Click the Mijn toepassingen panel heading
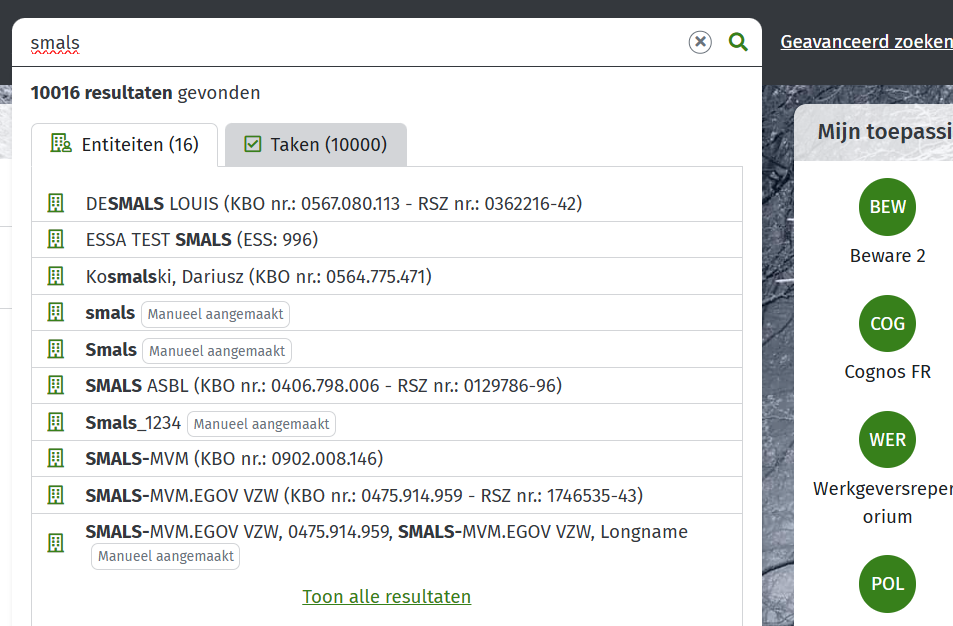 (885, 131)
